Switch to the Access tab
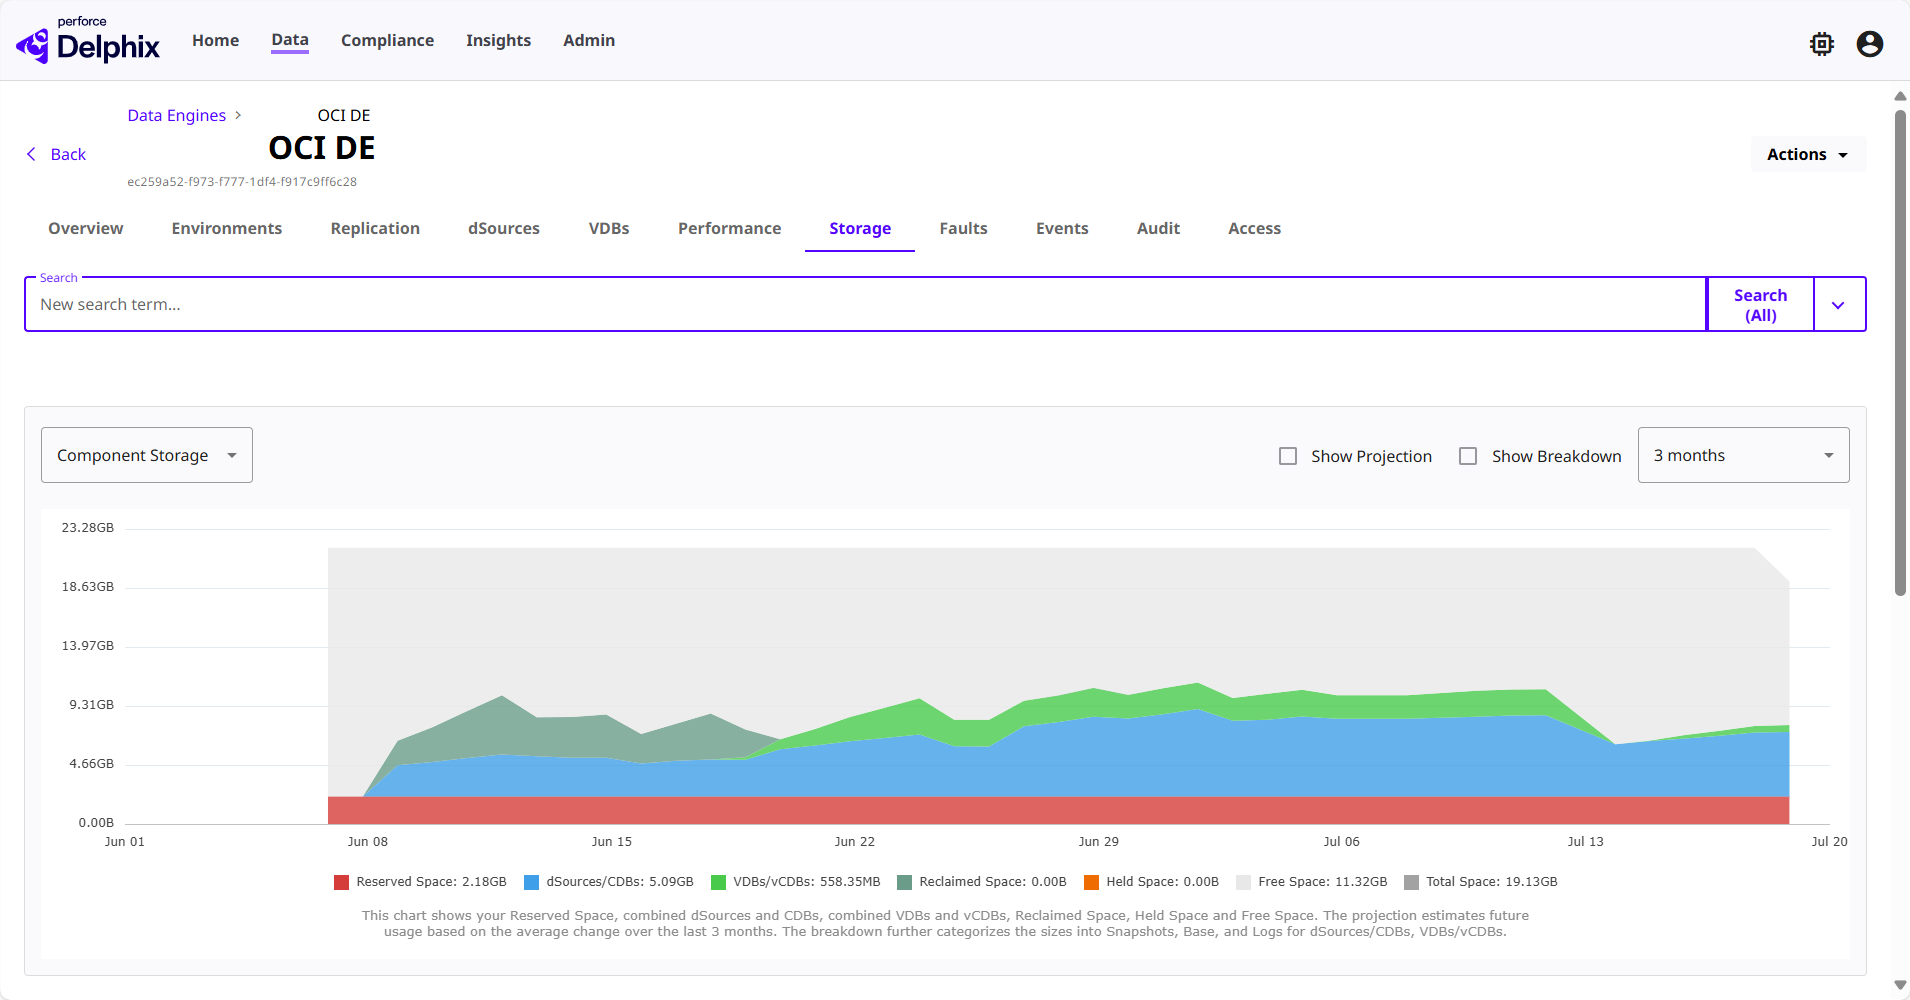The height and width of the screenshot is (1000, 1910). pos(1254,228)
